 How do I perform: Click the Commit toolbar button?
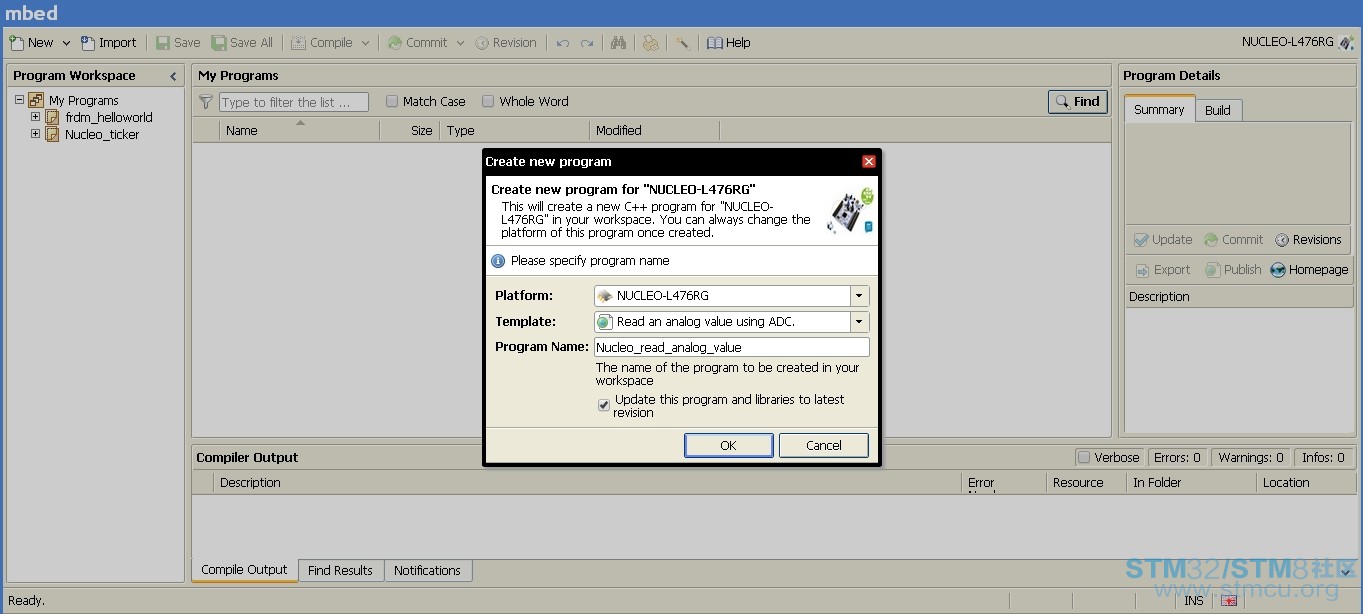[417, 43]
